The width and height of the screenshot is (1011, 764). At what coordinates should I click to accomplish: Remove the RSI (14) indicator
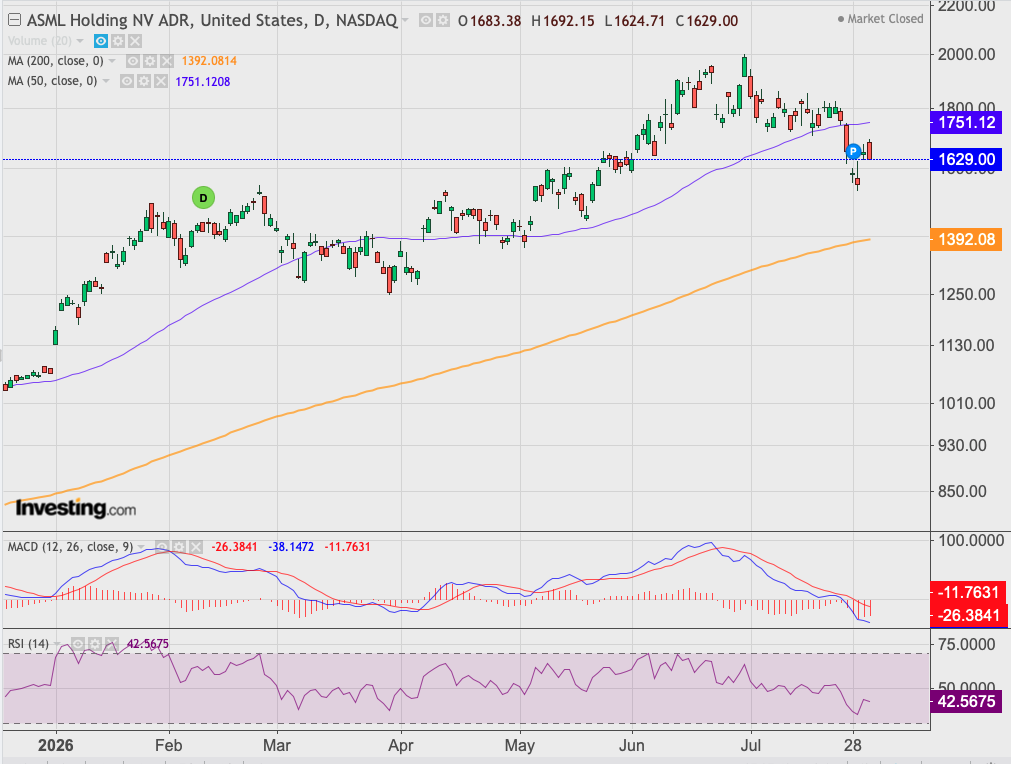coord(112,644)
